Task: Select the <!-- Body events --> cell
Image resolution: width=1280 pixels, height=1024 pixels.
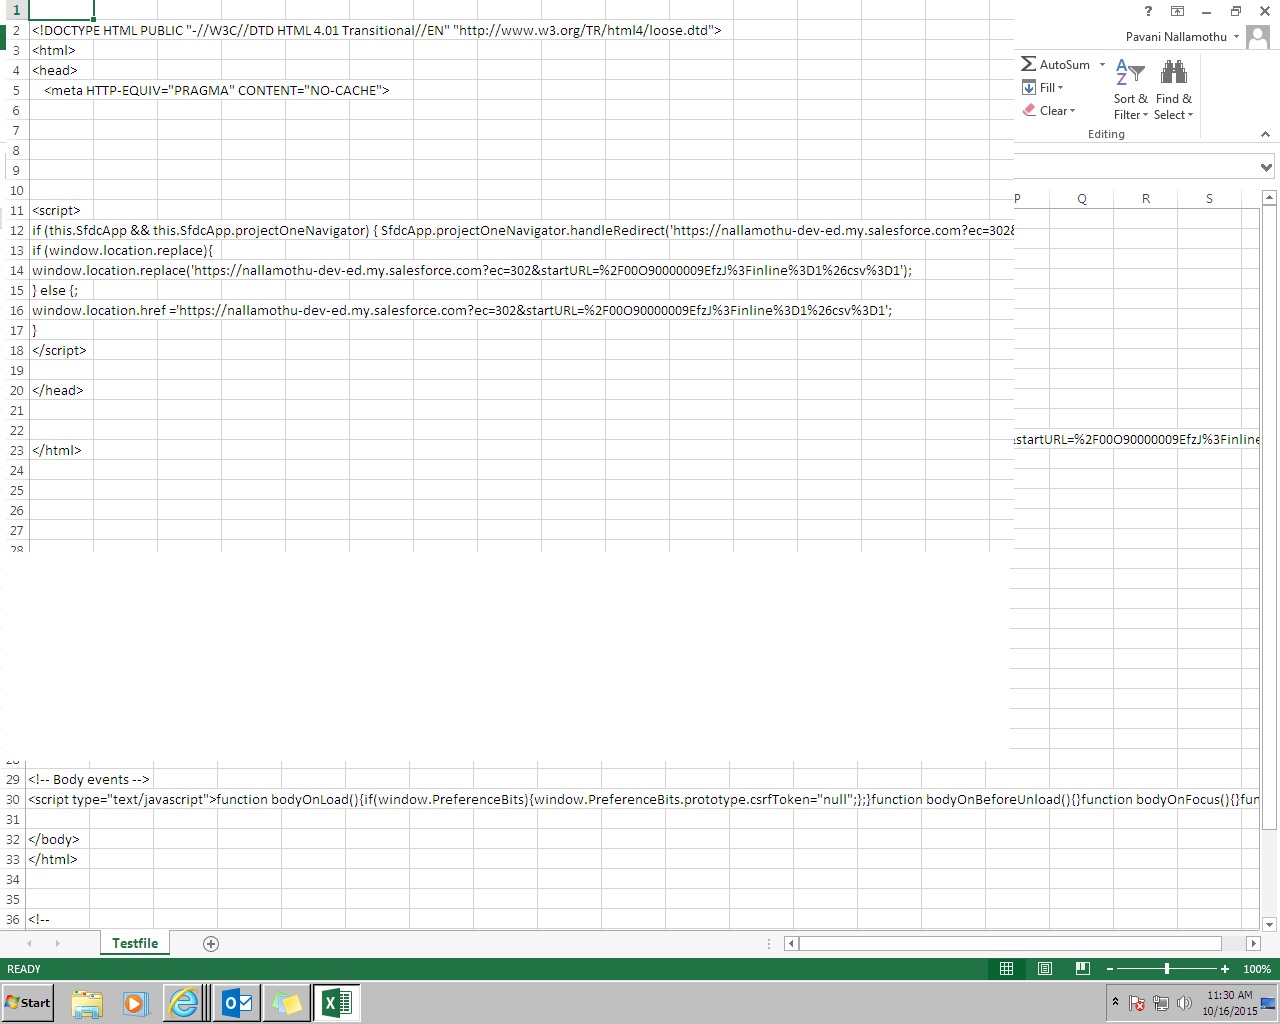Action: click(x=89, y=779)
